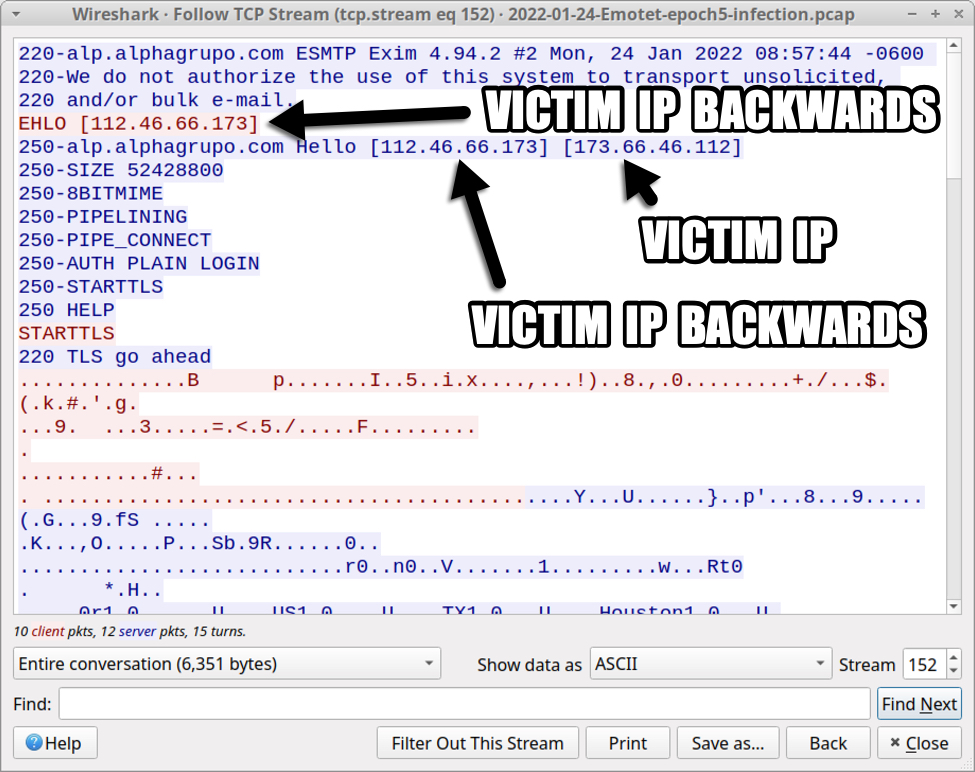Click the Help button

[x=55, y=743]
